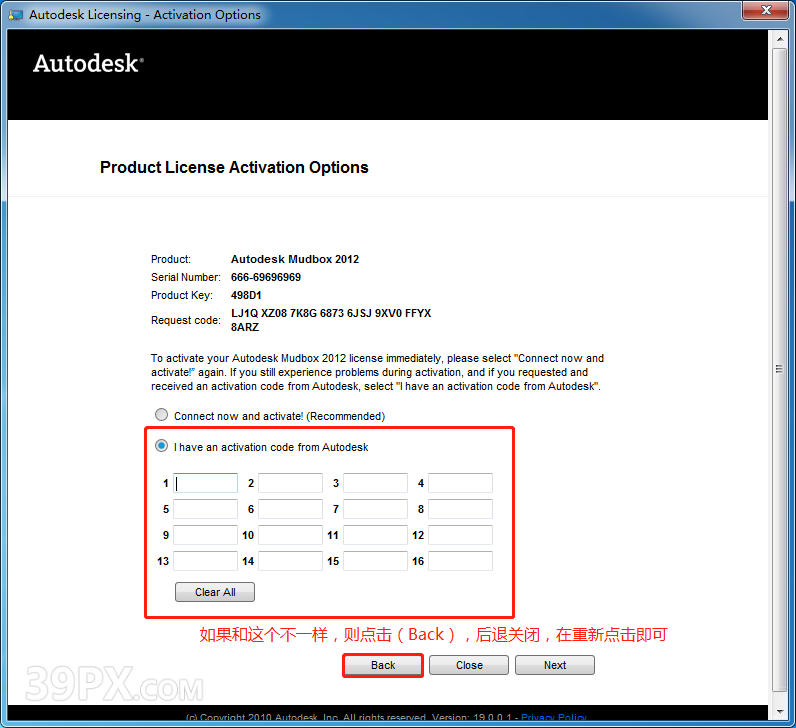Open the Privacy Policy link
This screenshot has width=796, height=728.
coord(553,718)
